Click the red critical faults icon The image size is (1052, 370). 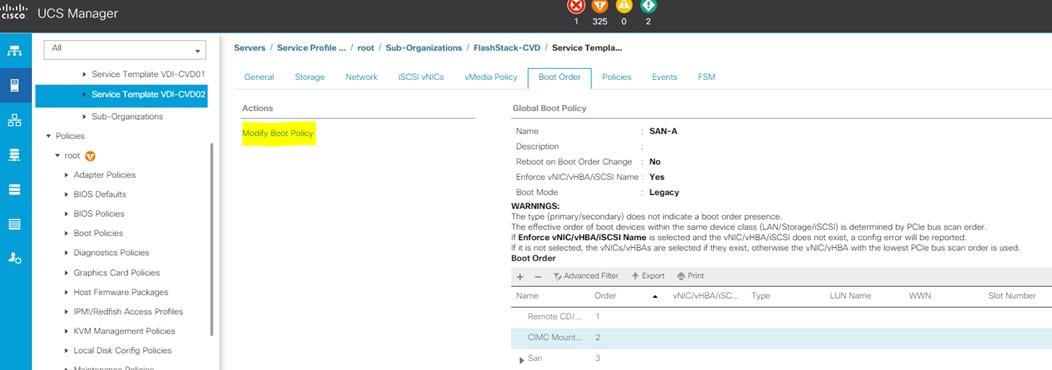click(576, 6)
